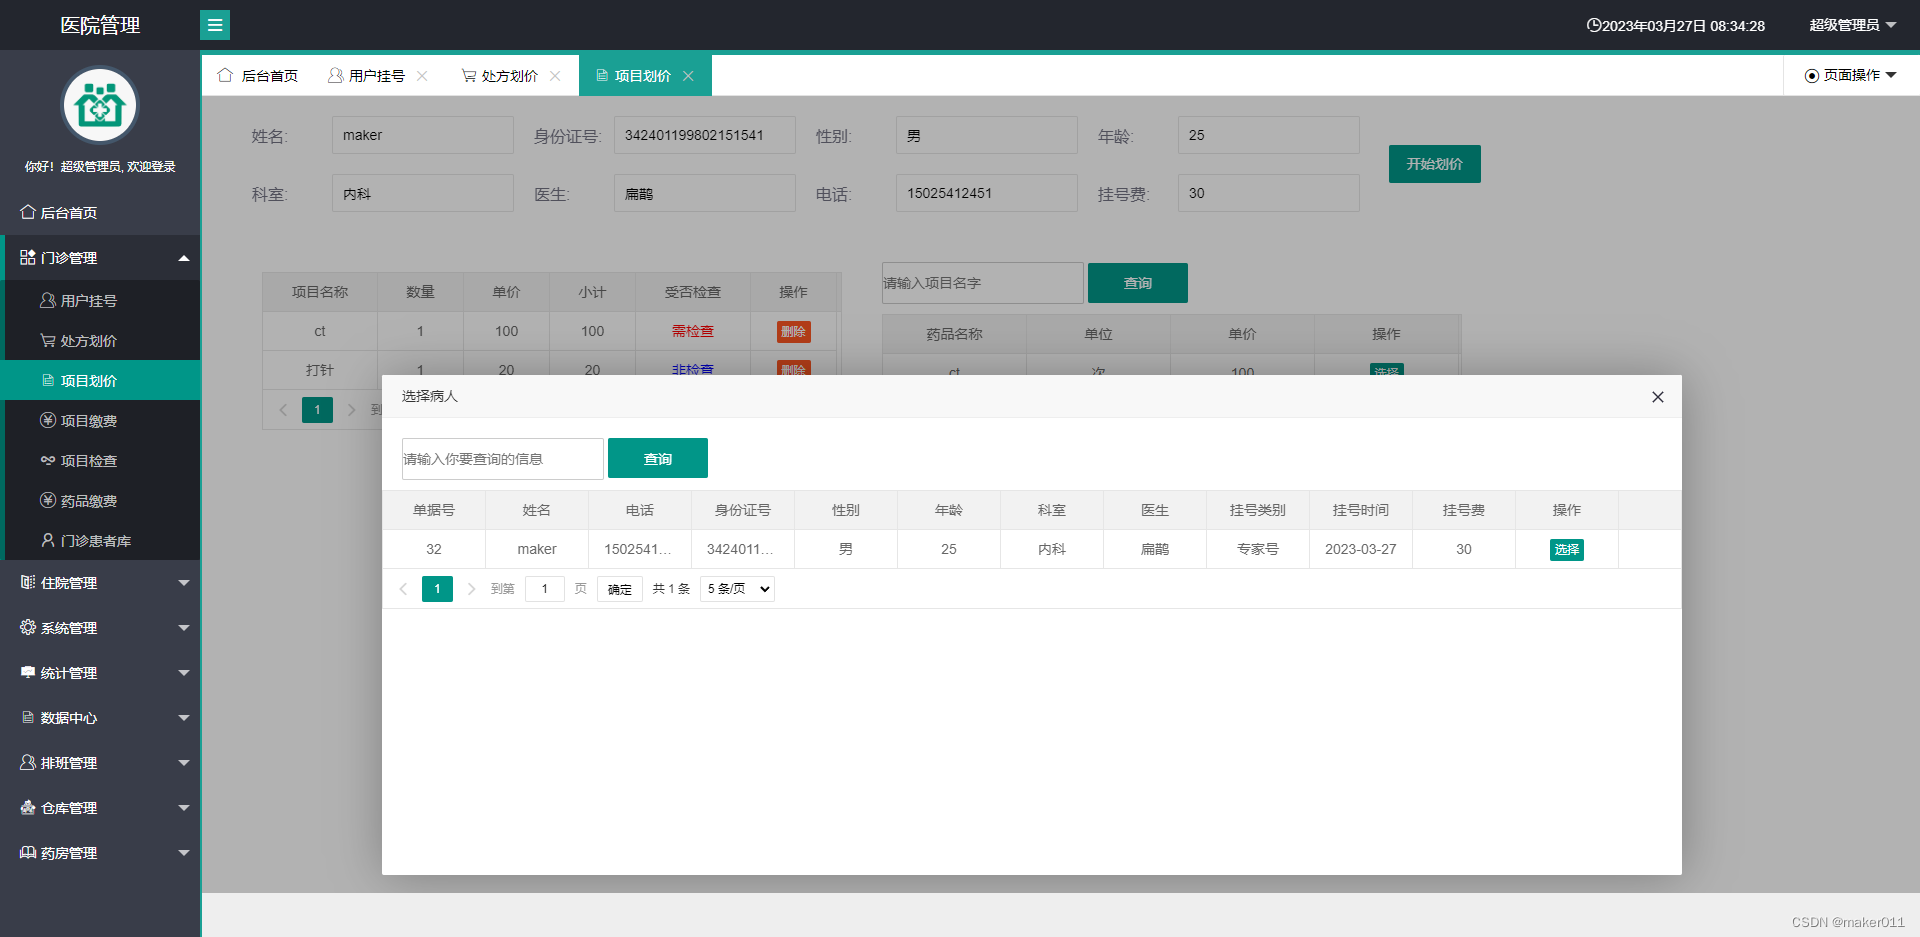The height and width of the screenshot is (937, 1920).
Task: Click the 需检查 status in ct row
Action: click(x=693, y=331)
